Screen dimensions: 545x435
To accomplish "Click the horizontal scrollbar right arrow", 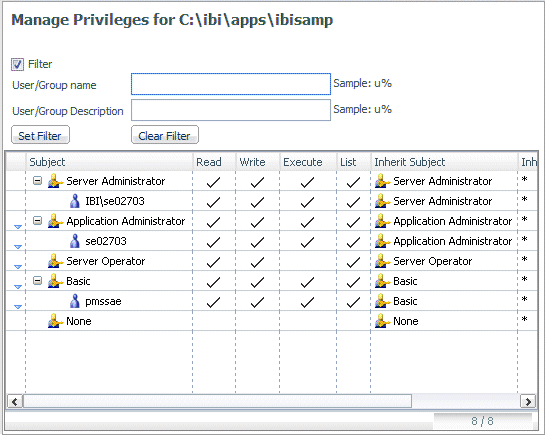I will pos(528,402).
